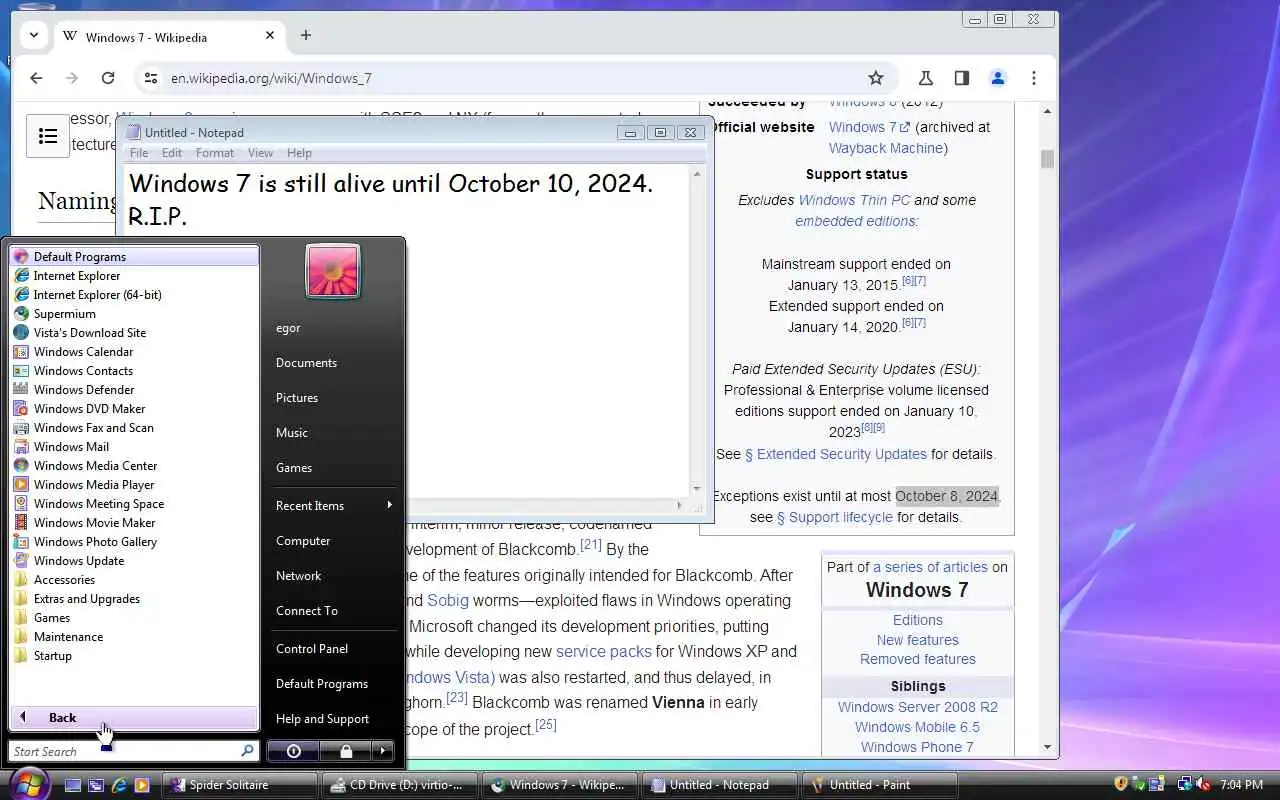Switch to Spider Solitaire taskbar button
Viewport: 1280px width, 800px height.
click(x=240, y=785)
